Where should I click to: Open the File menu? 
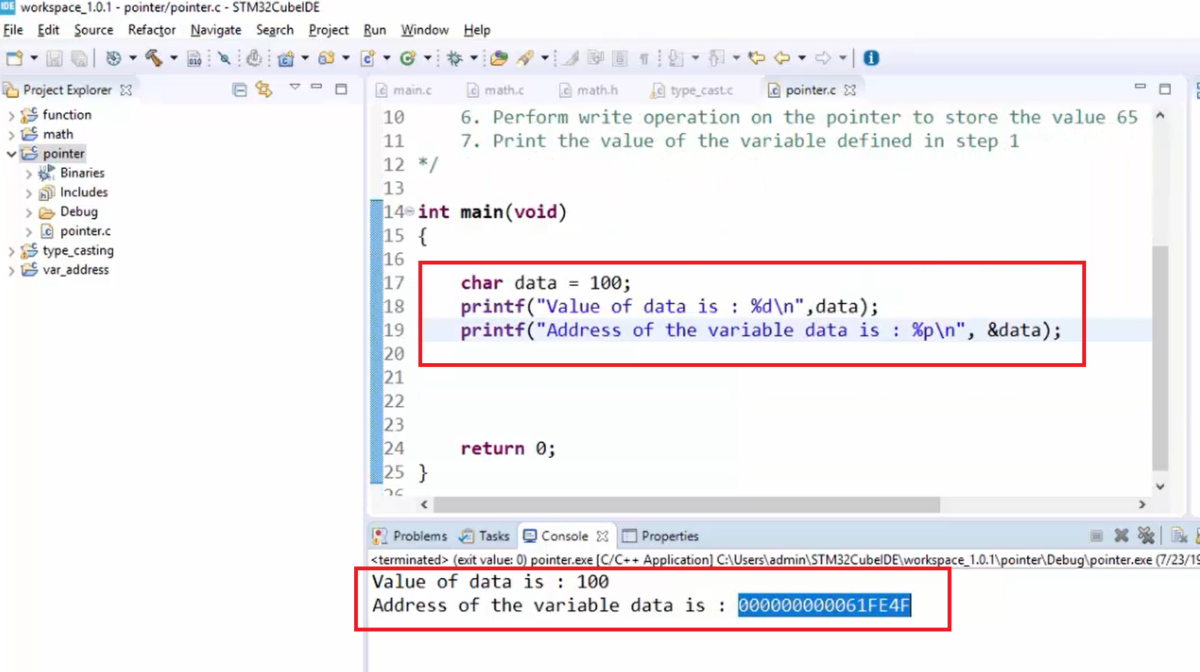(13, 30)
